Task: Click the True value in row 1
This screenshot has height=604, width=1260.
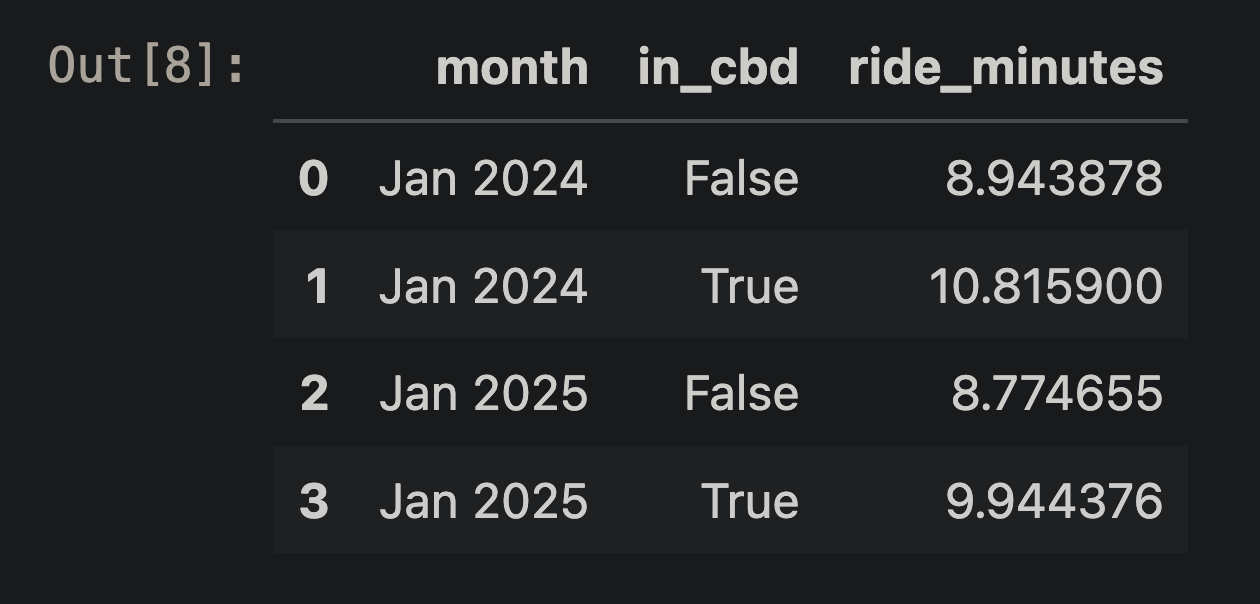Action: tap(749, 286)
